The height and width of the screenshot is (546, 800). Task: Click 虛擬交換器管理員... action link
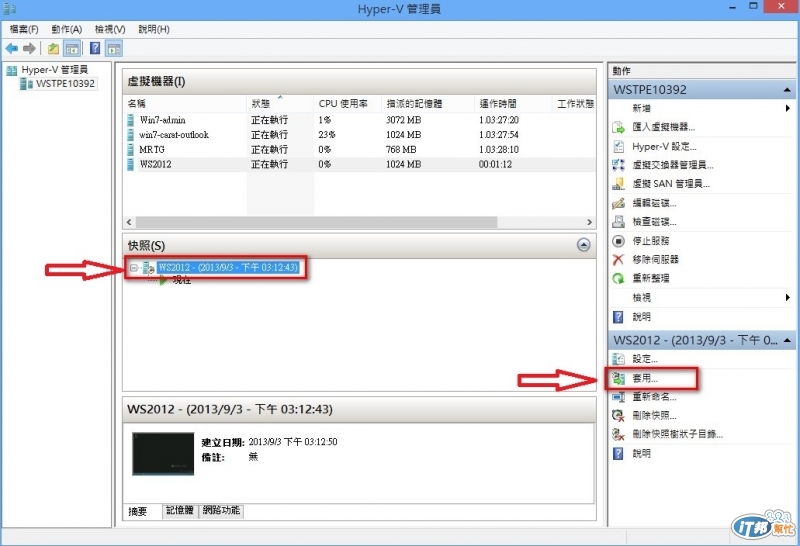tap(673, 165)
